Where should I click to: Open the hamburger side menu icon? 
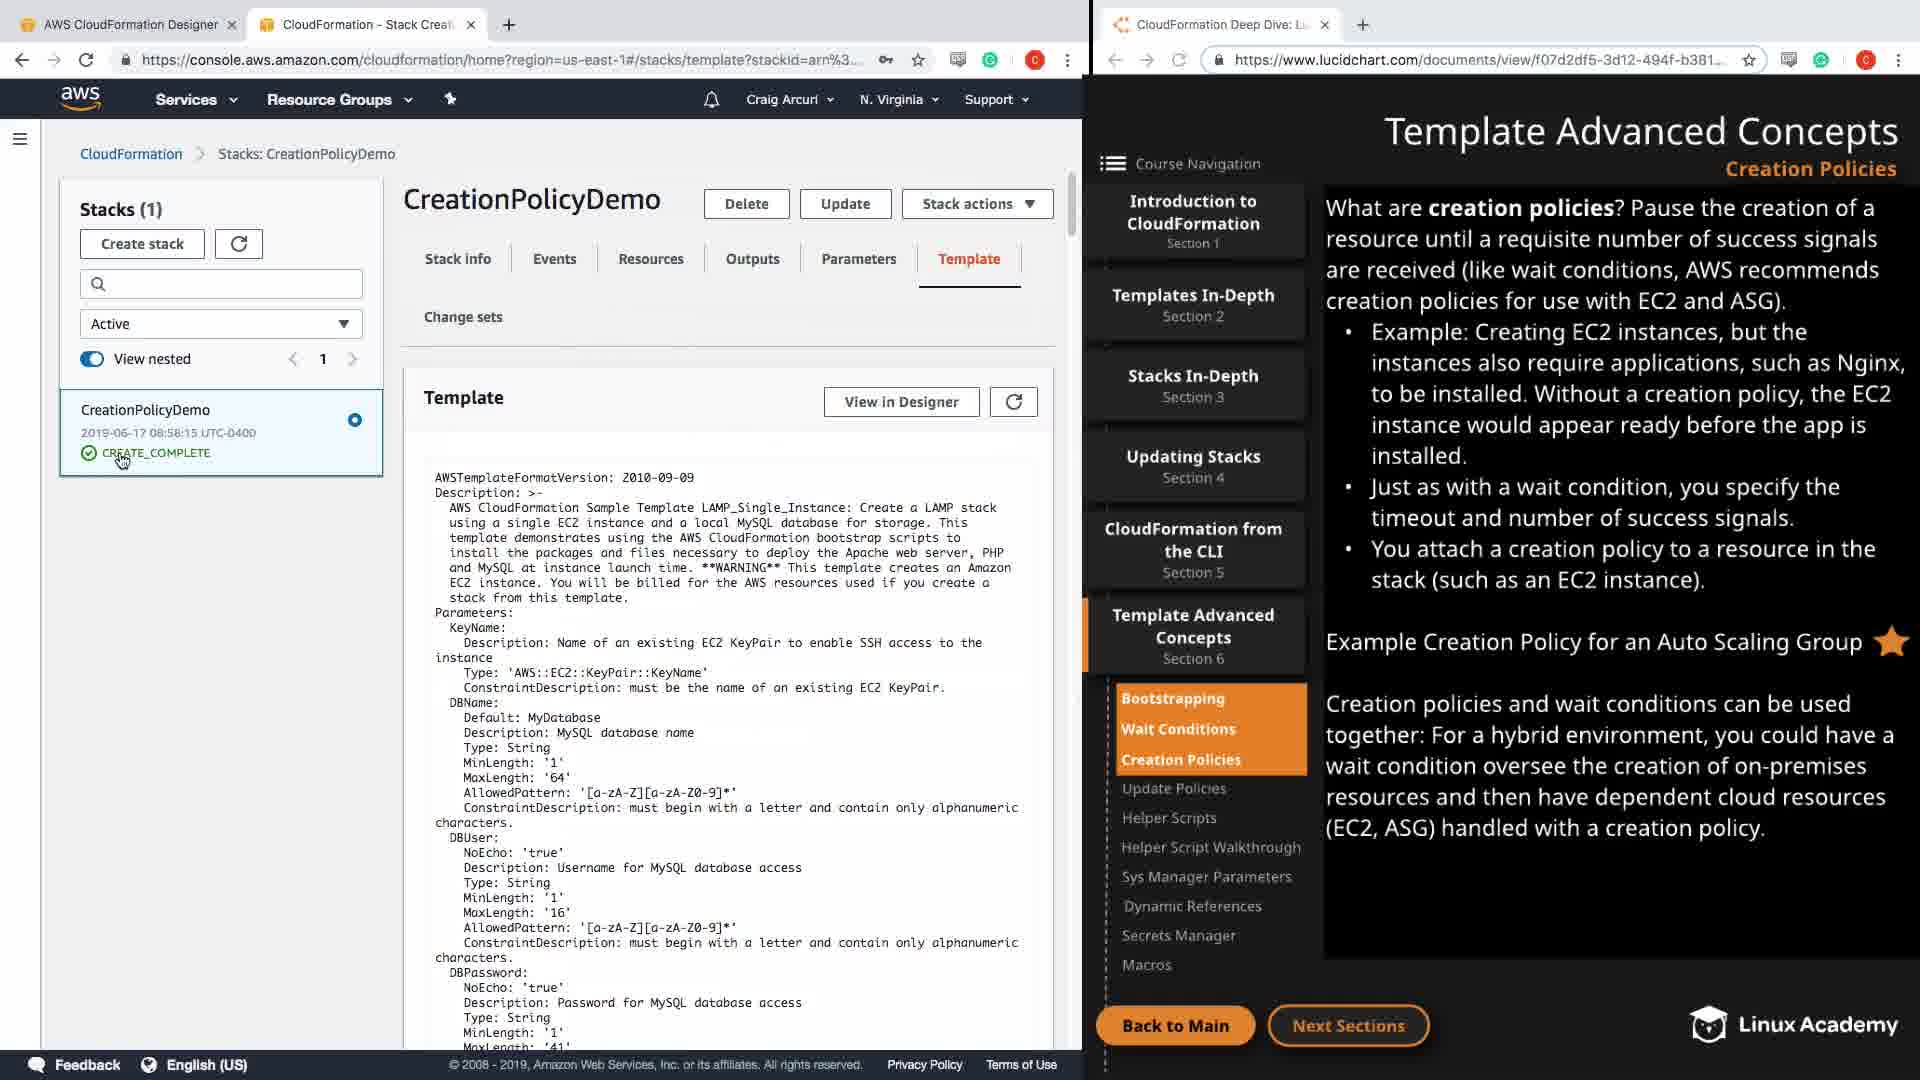[x=19, y=139]
